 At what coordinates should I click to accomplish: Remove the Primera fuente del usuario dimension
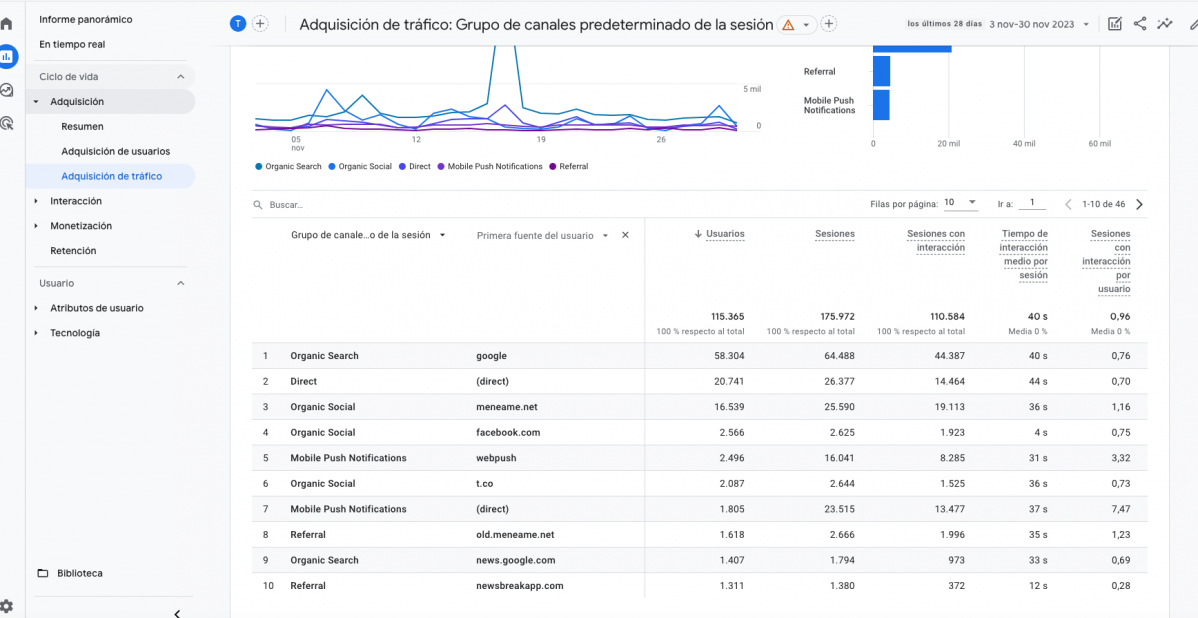(625, 235)
